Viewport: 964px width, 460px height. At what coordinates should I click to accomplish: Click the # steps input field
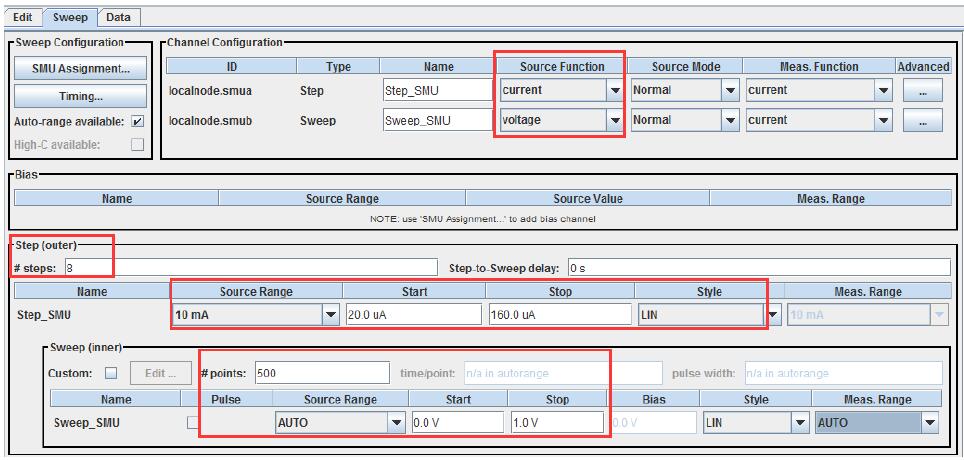[250, 268]
